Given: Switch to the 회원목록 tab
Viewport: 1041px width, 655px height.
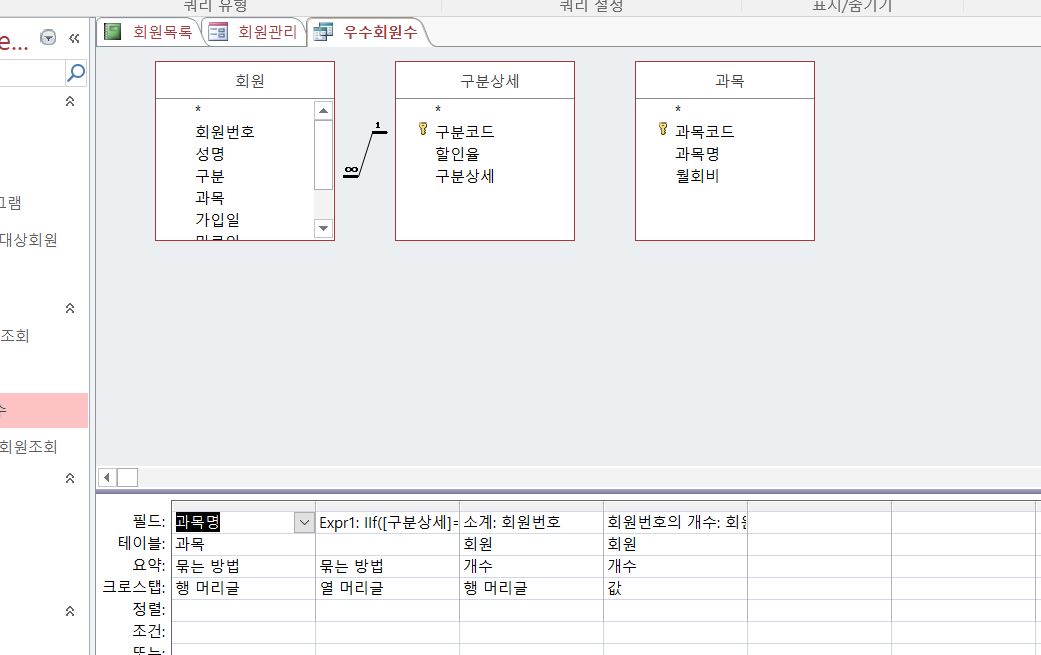Looking at the screenshot, I should (162, 32).
